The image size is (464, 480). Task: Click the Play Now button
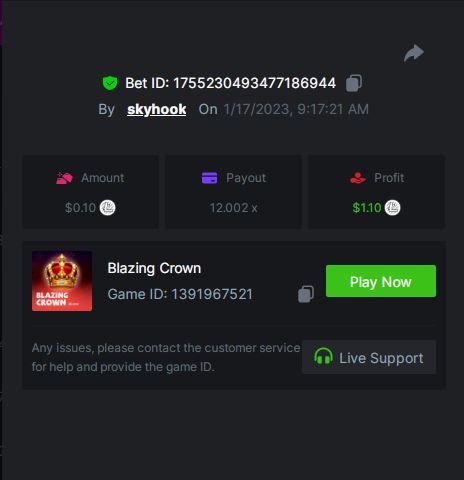tap(381, 281)
